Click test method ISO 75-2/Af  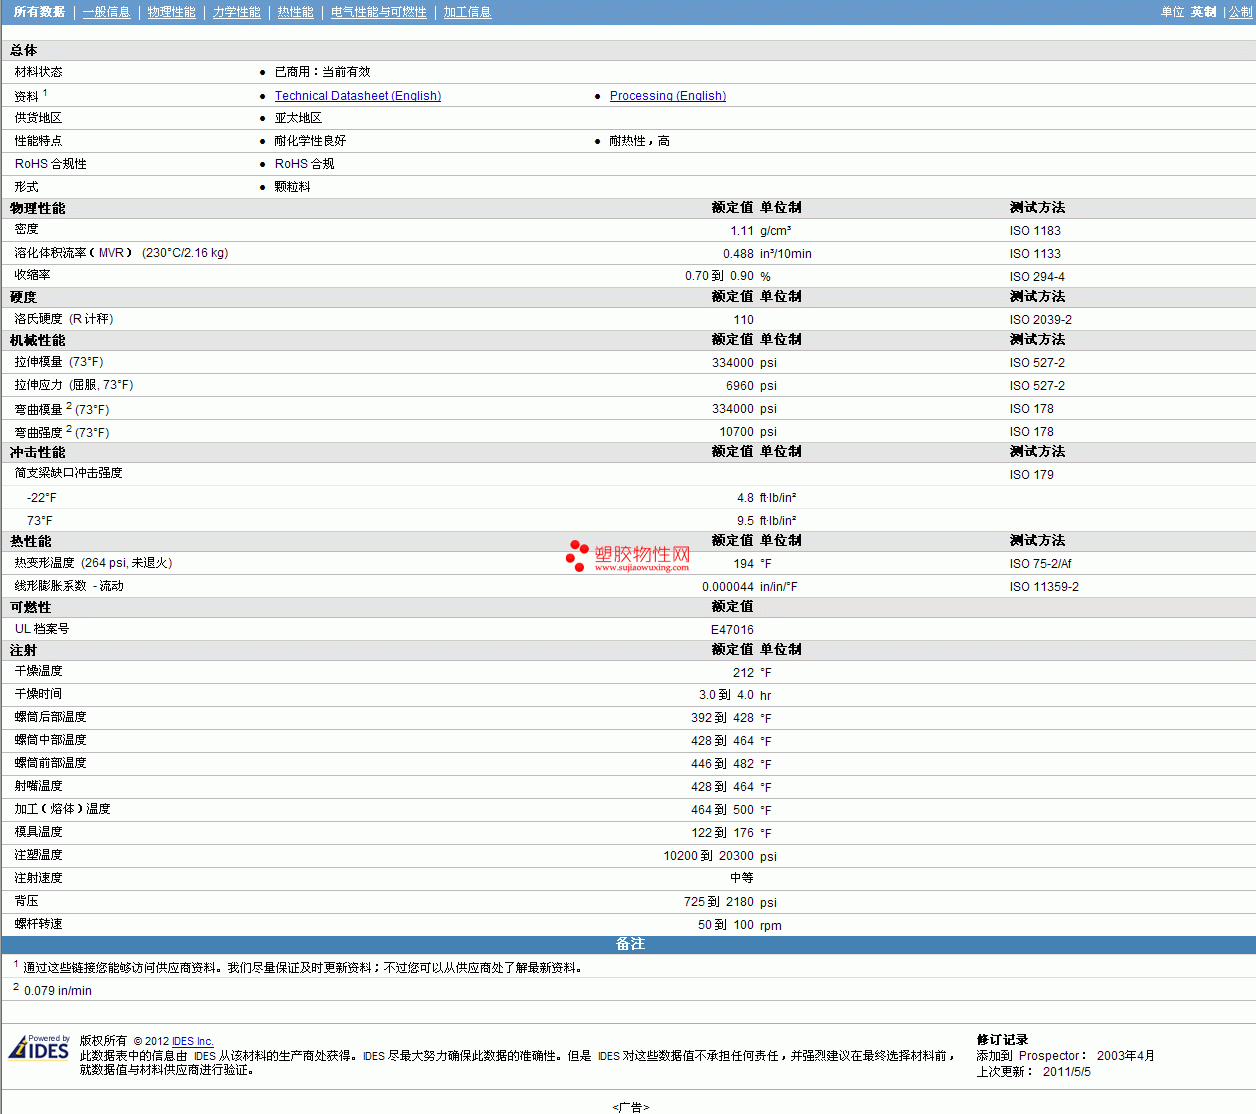click(x=1041, y=564)
